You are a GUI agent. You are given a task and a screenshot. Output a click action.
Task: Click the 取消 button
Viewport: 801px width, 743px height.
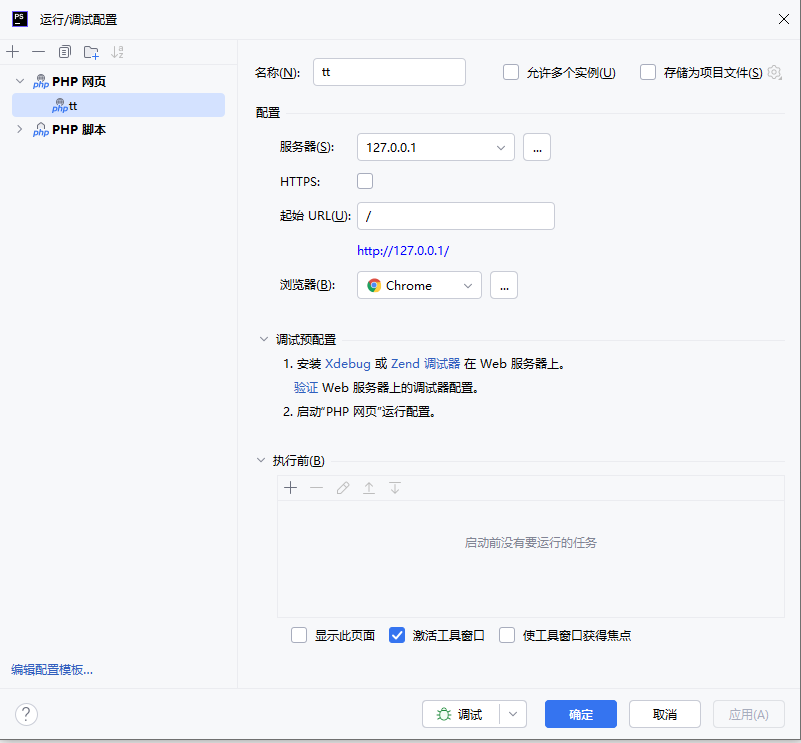(665, 714)
